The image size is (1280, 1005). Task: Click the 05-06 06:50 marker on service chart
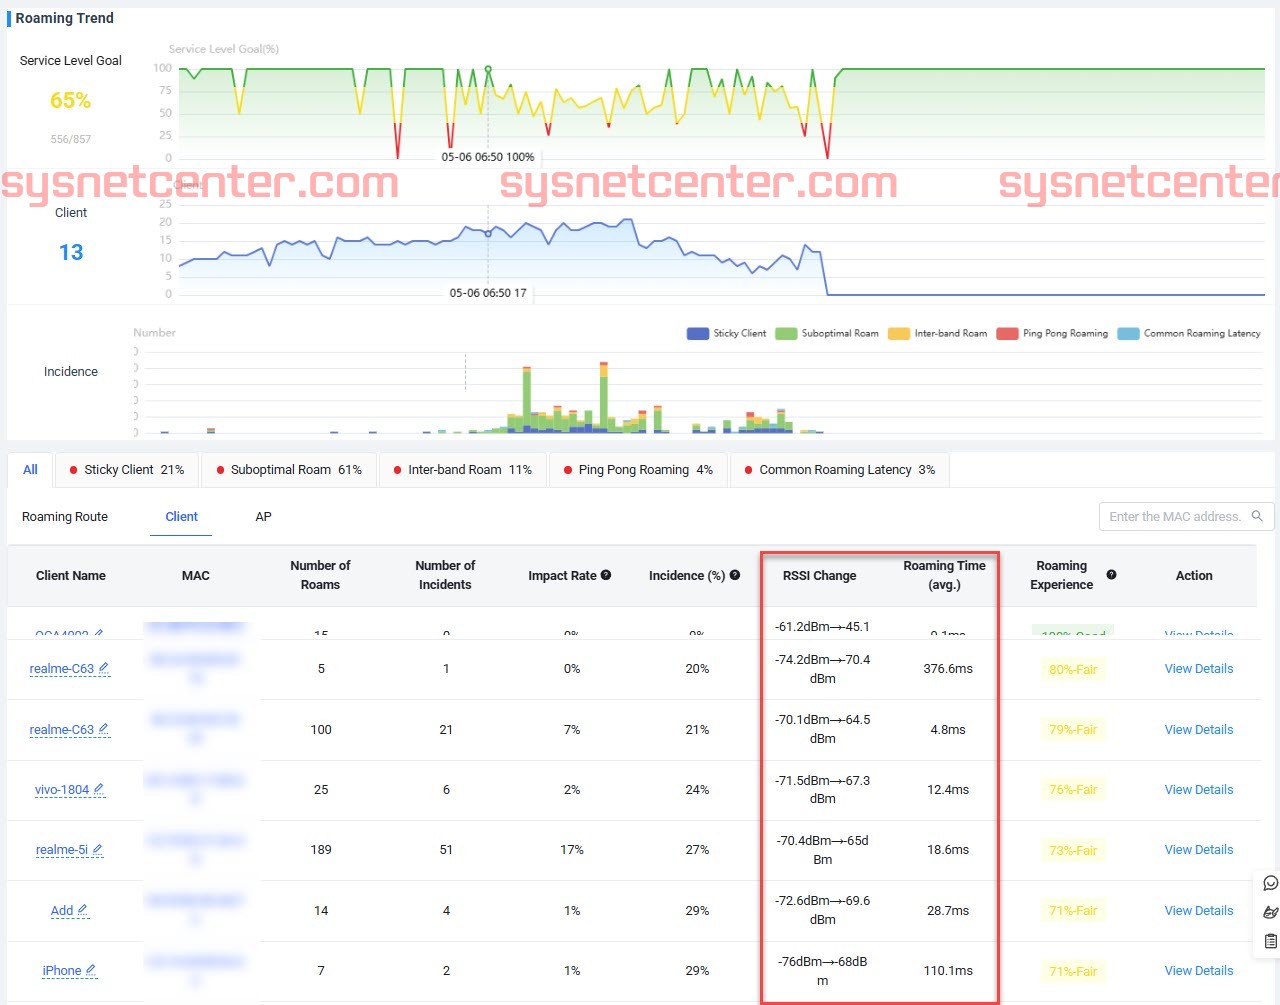(488, 69)
